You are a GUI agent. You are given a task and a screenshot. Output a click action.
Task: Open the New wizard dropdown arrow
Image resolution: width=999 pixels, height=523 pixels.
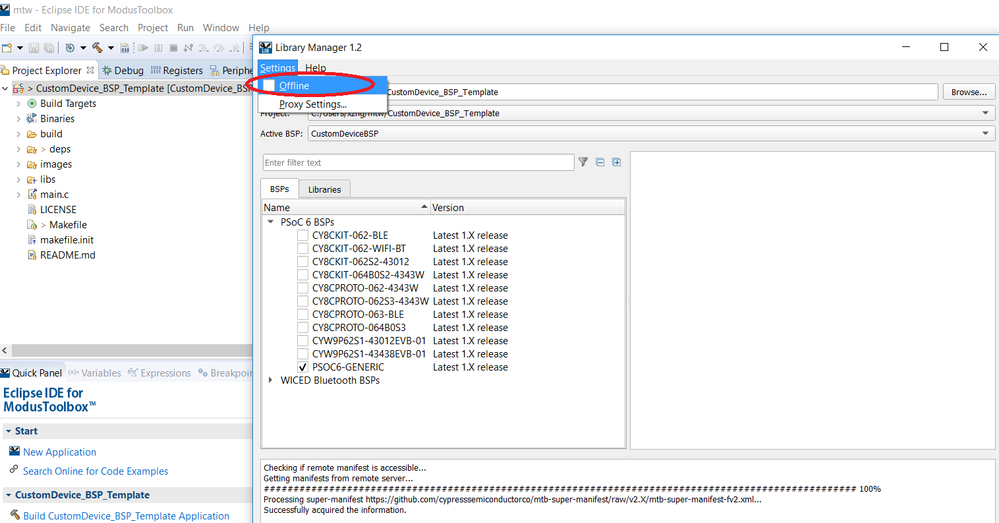[x=20, y=48]
